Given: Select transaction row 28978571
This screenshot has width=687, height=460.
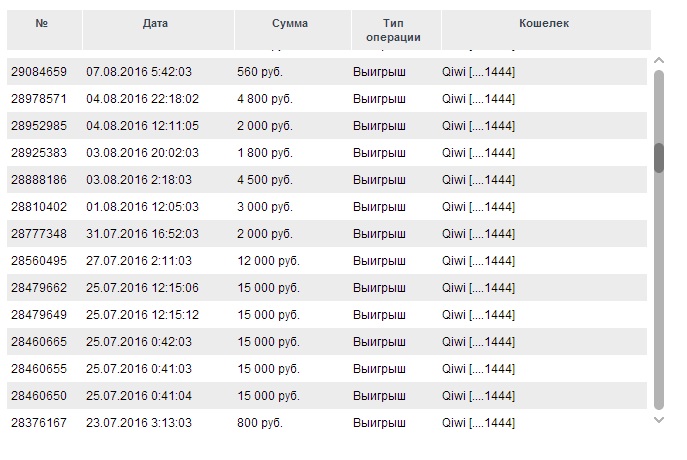Looking at the screenshot, I should pos(327,99).
